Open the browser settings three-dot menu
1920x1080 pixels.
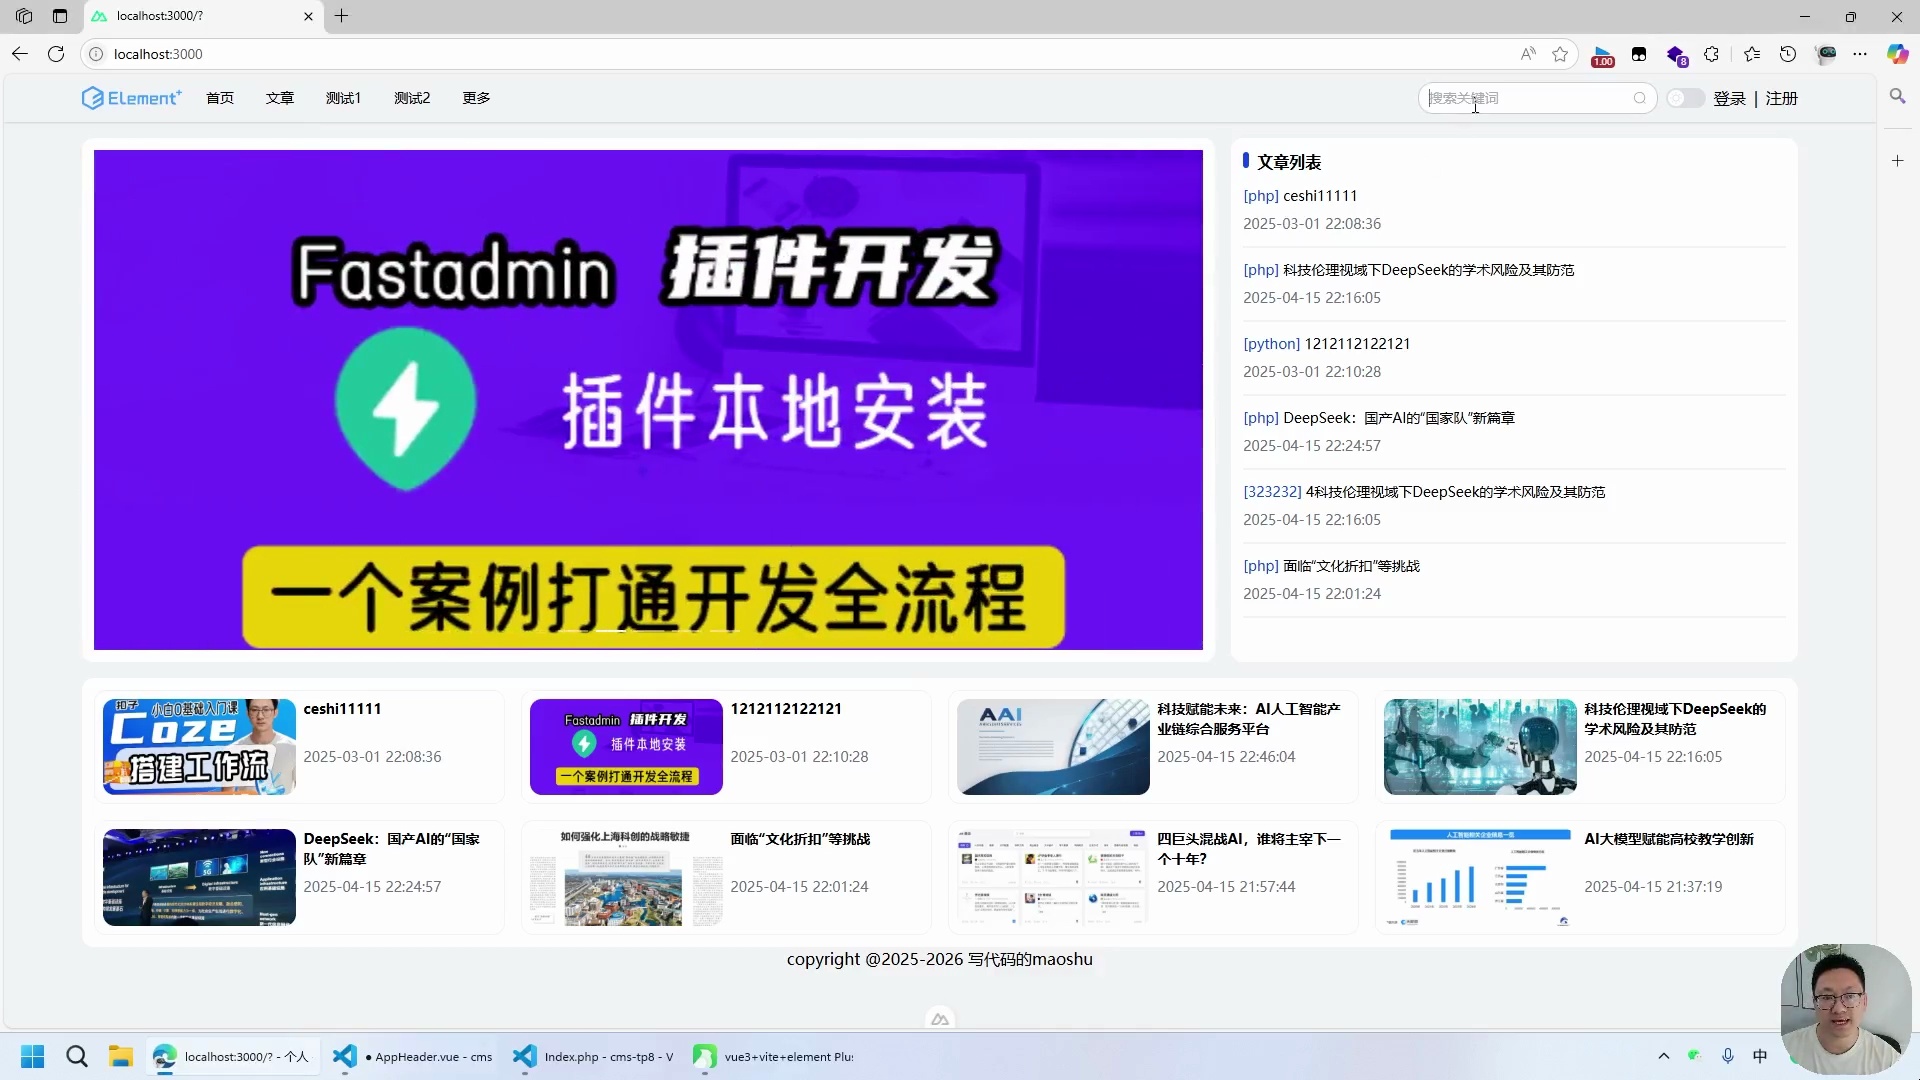pyautogui.click(x=1860, y=54)
